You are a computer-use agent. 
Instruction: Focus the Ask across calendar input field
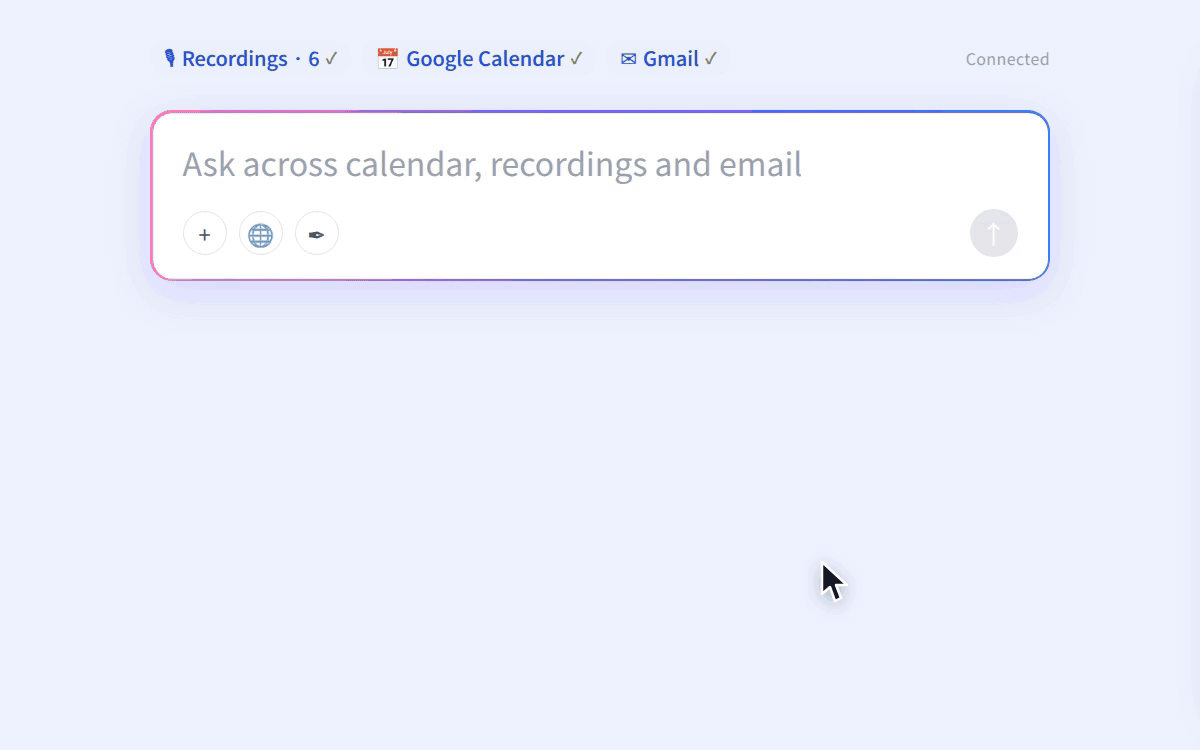(600, 164)
